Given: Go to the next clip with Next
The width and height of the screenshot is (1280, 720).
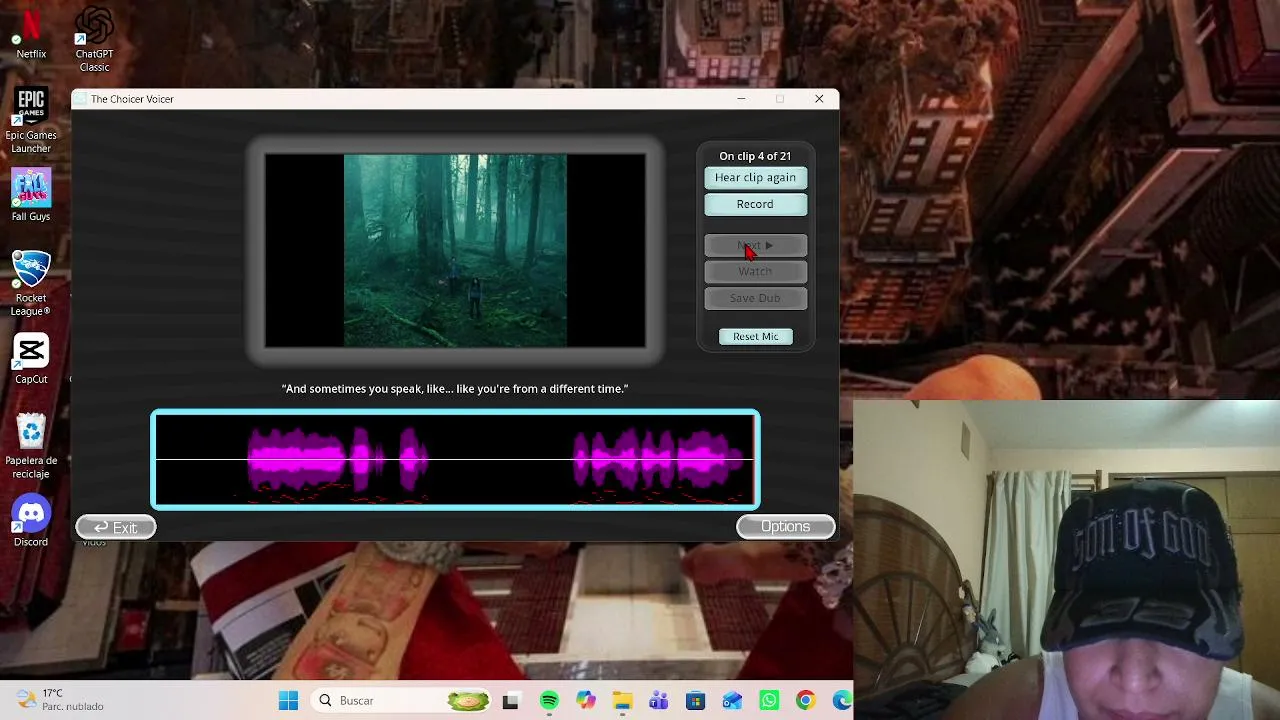Looking at the screenshot, I should click(755, 246).
